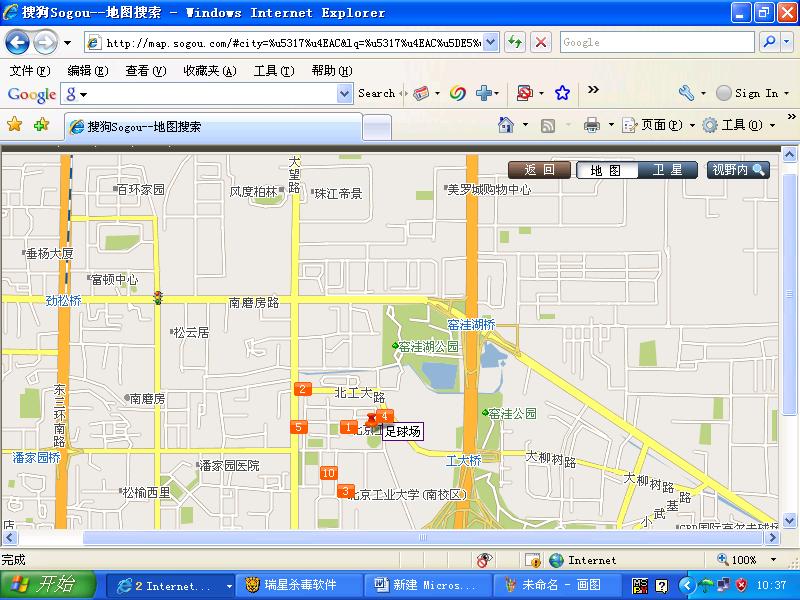Click the Google toolbar swirl icon
This screenshot has width=800, height=600.
pos(458,93)
